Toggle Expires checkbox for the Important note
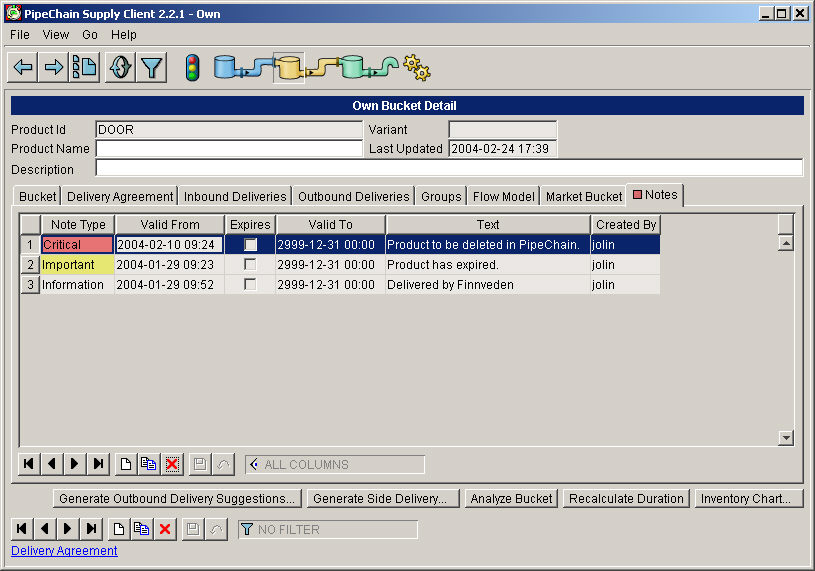Viewport: 815px width, 571px height. (x=251, y=264)
